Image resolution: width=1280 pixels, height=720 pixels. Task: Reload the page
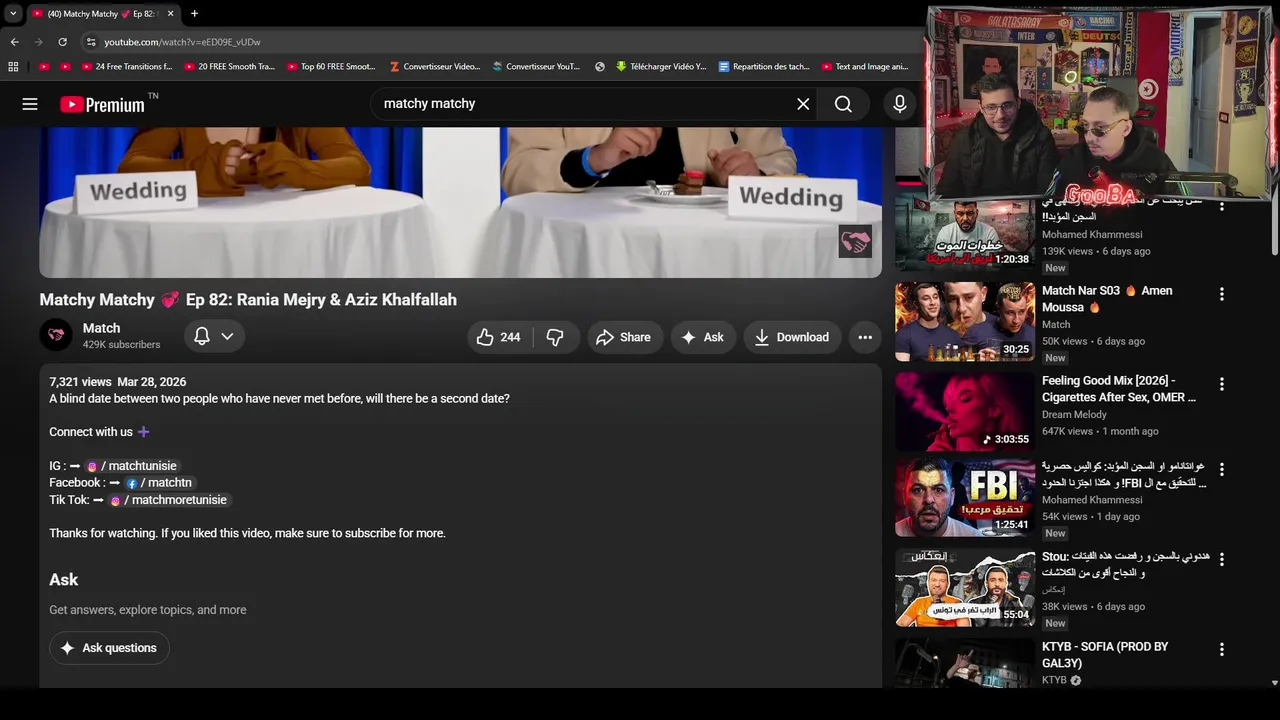tap(62, 42)
